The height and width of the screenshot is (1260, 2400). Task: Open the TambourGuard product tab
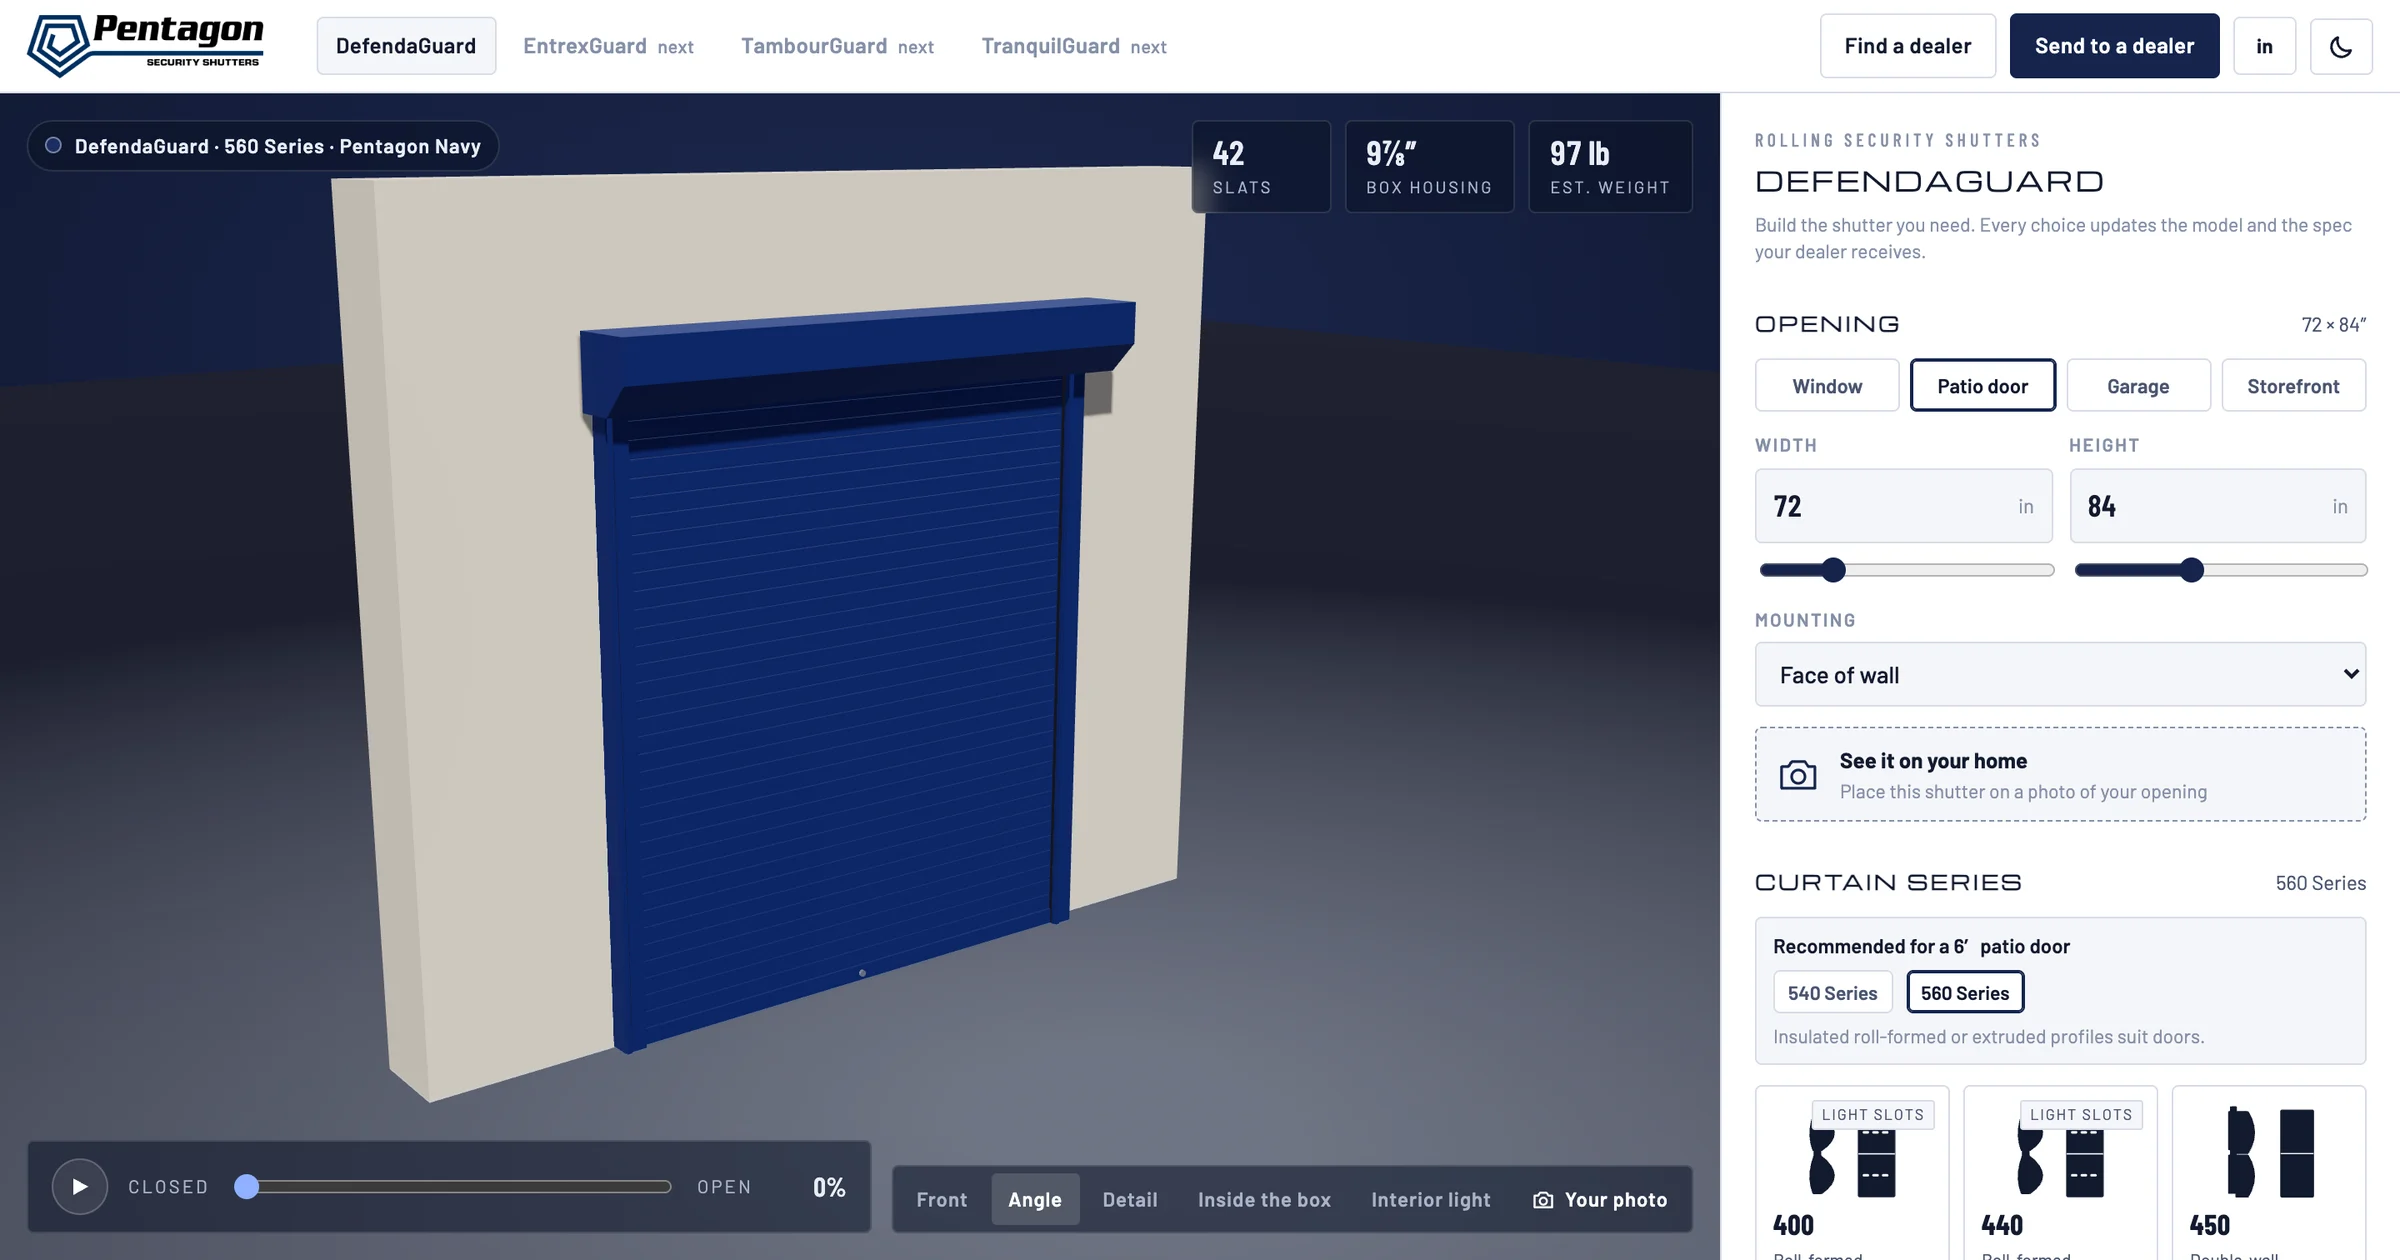(837, 46)
